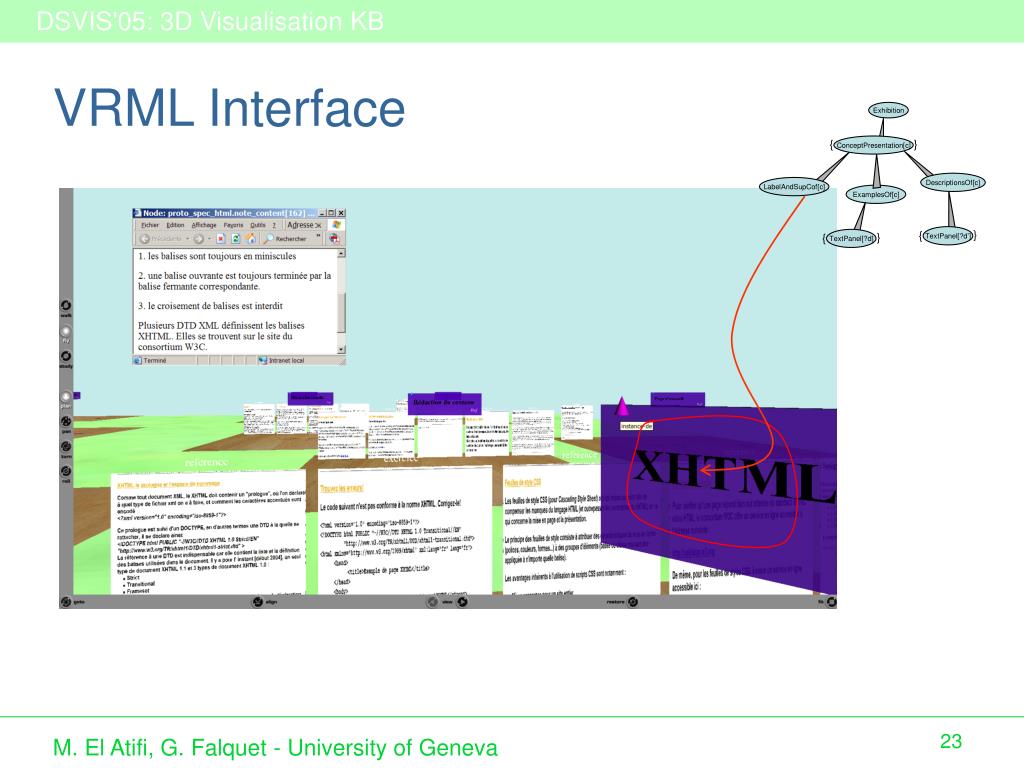Click the browser Stop icon
The width and height of the screenshot is (1024, 768).
coord(221,239)
